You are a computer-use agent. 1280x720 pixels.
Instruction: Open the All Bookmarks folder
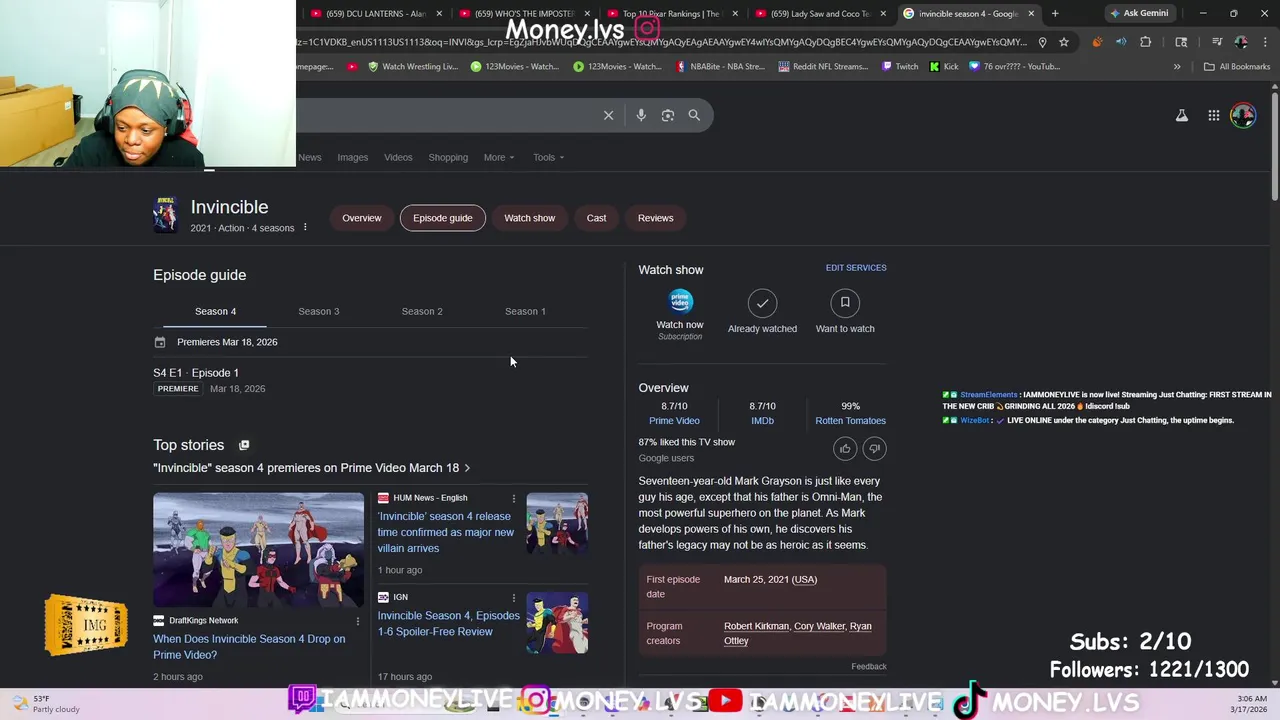coord(1237,66)
